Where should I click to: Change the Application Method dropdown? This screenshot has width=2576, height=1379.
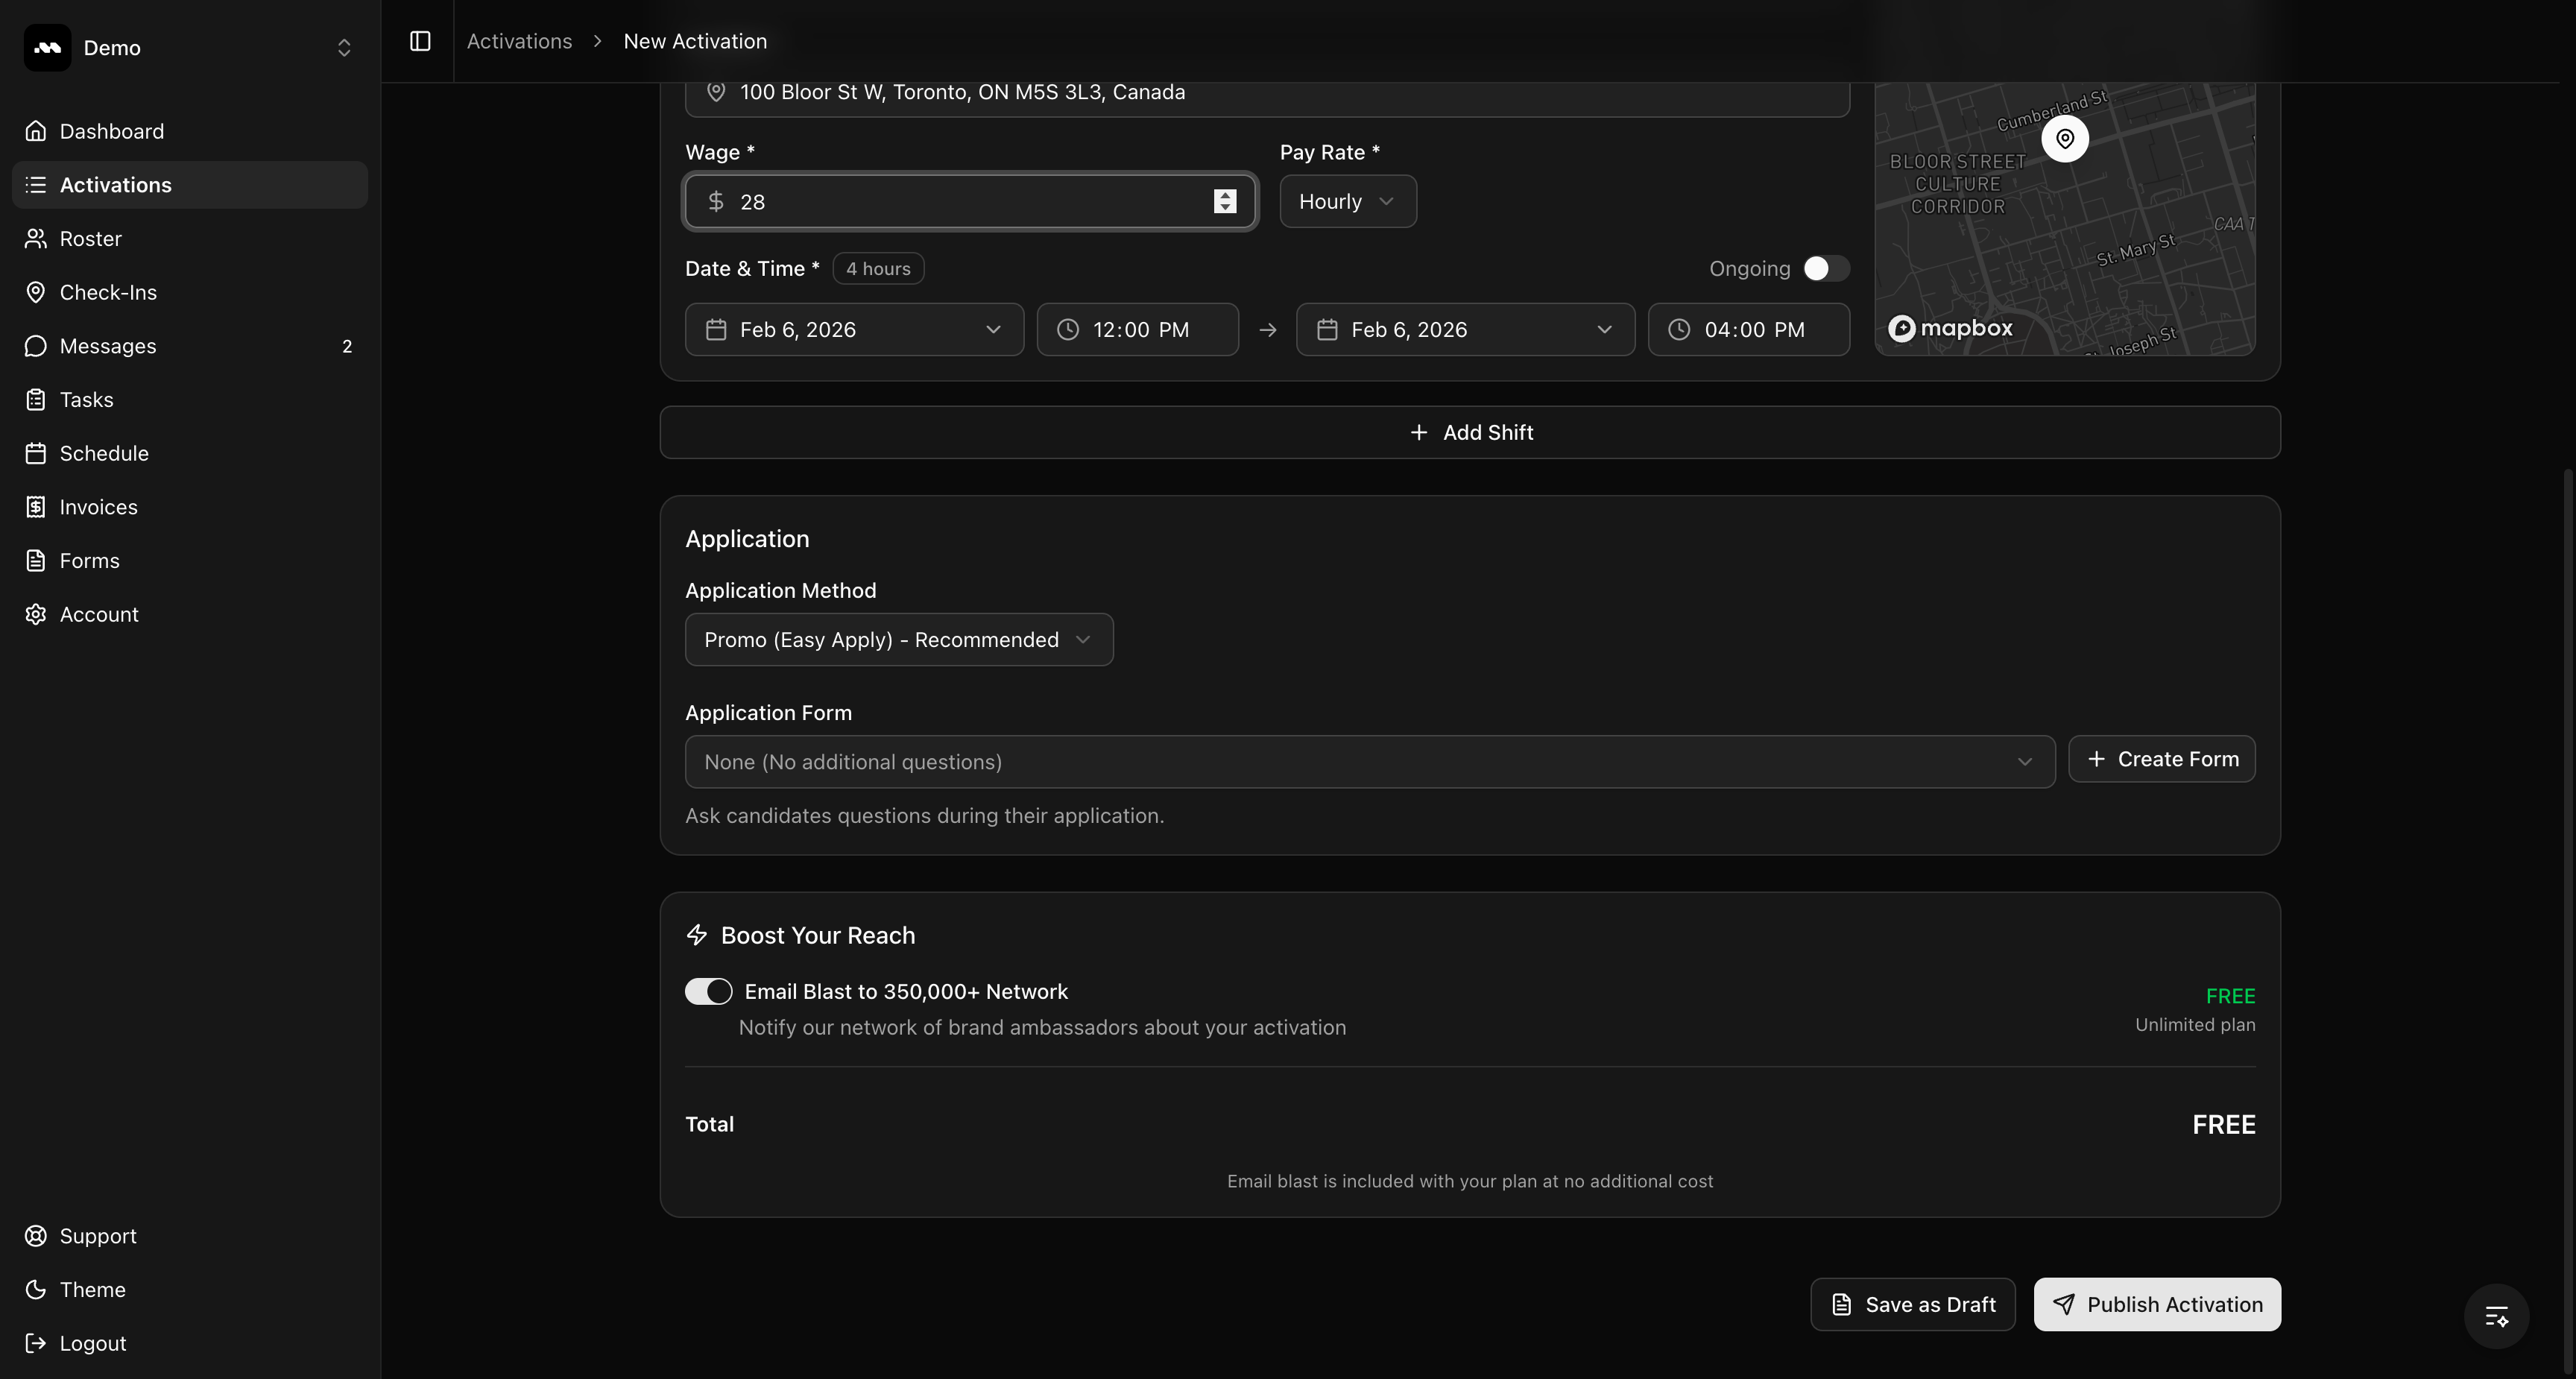pyautogui.click(x=898, y=639)
